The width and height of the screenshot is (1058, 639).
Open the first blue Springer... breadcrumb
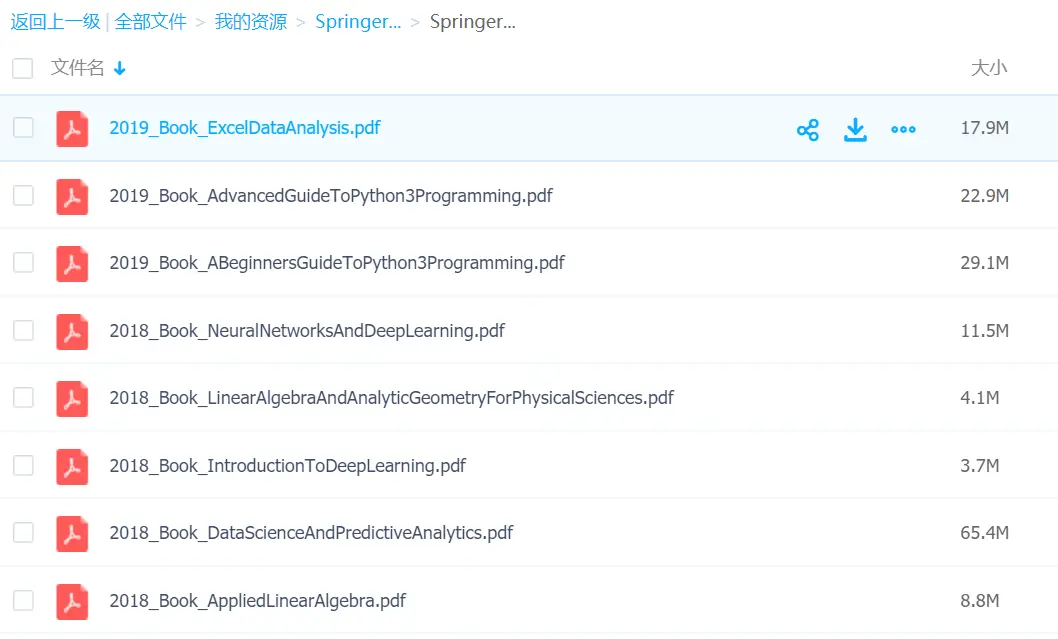click(x=358, y=22)
